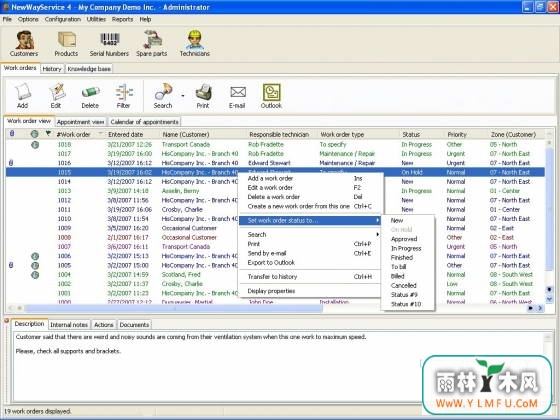560x420 pixels.
Task: Click the appointment icon on work order 1018
Action: coord(35,145)
